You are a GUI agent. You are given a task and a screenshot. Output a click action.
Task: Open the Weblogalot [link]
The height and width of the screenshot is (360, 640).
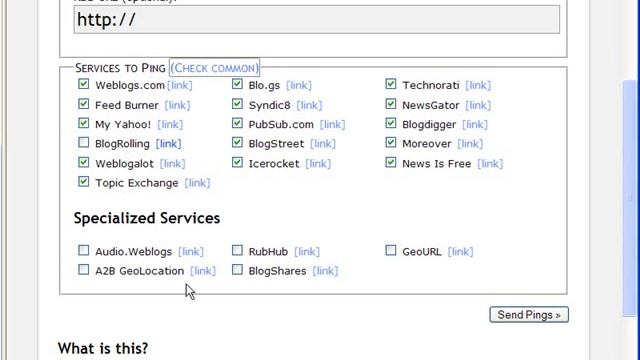pos(172,164)
